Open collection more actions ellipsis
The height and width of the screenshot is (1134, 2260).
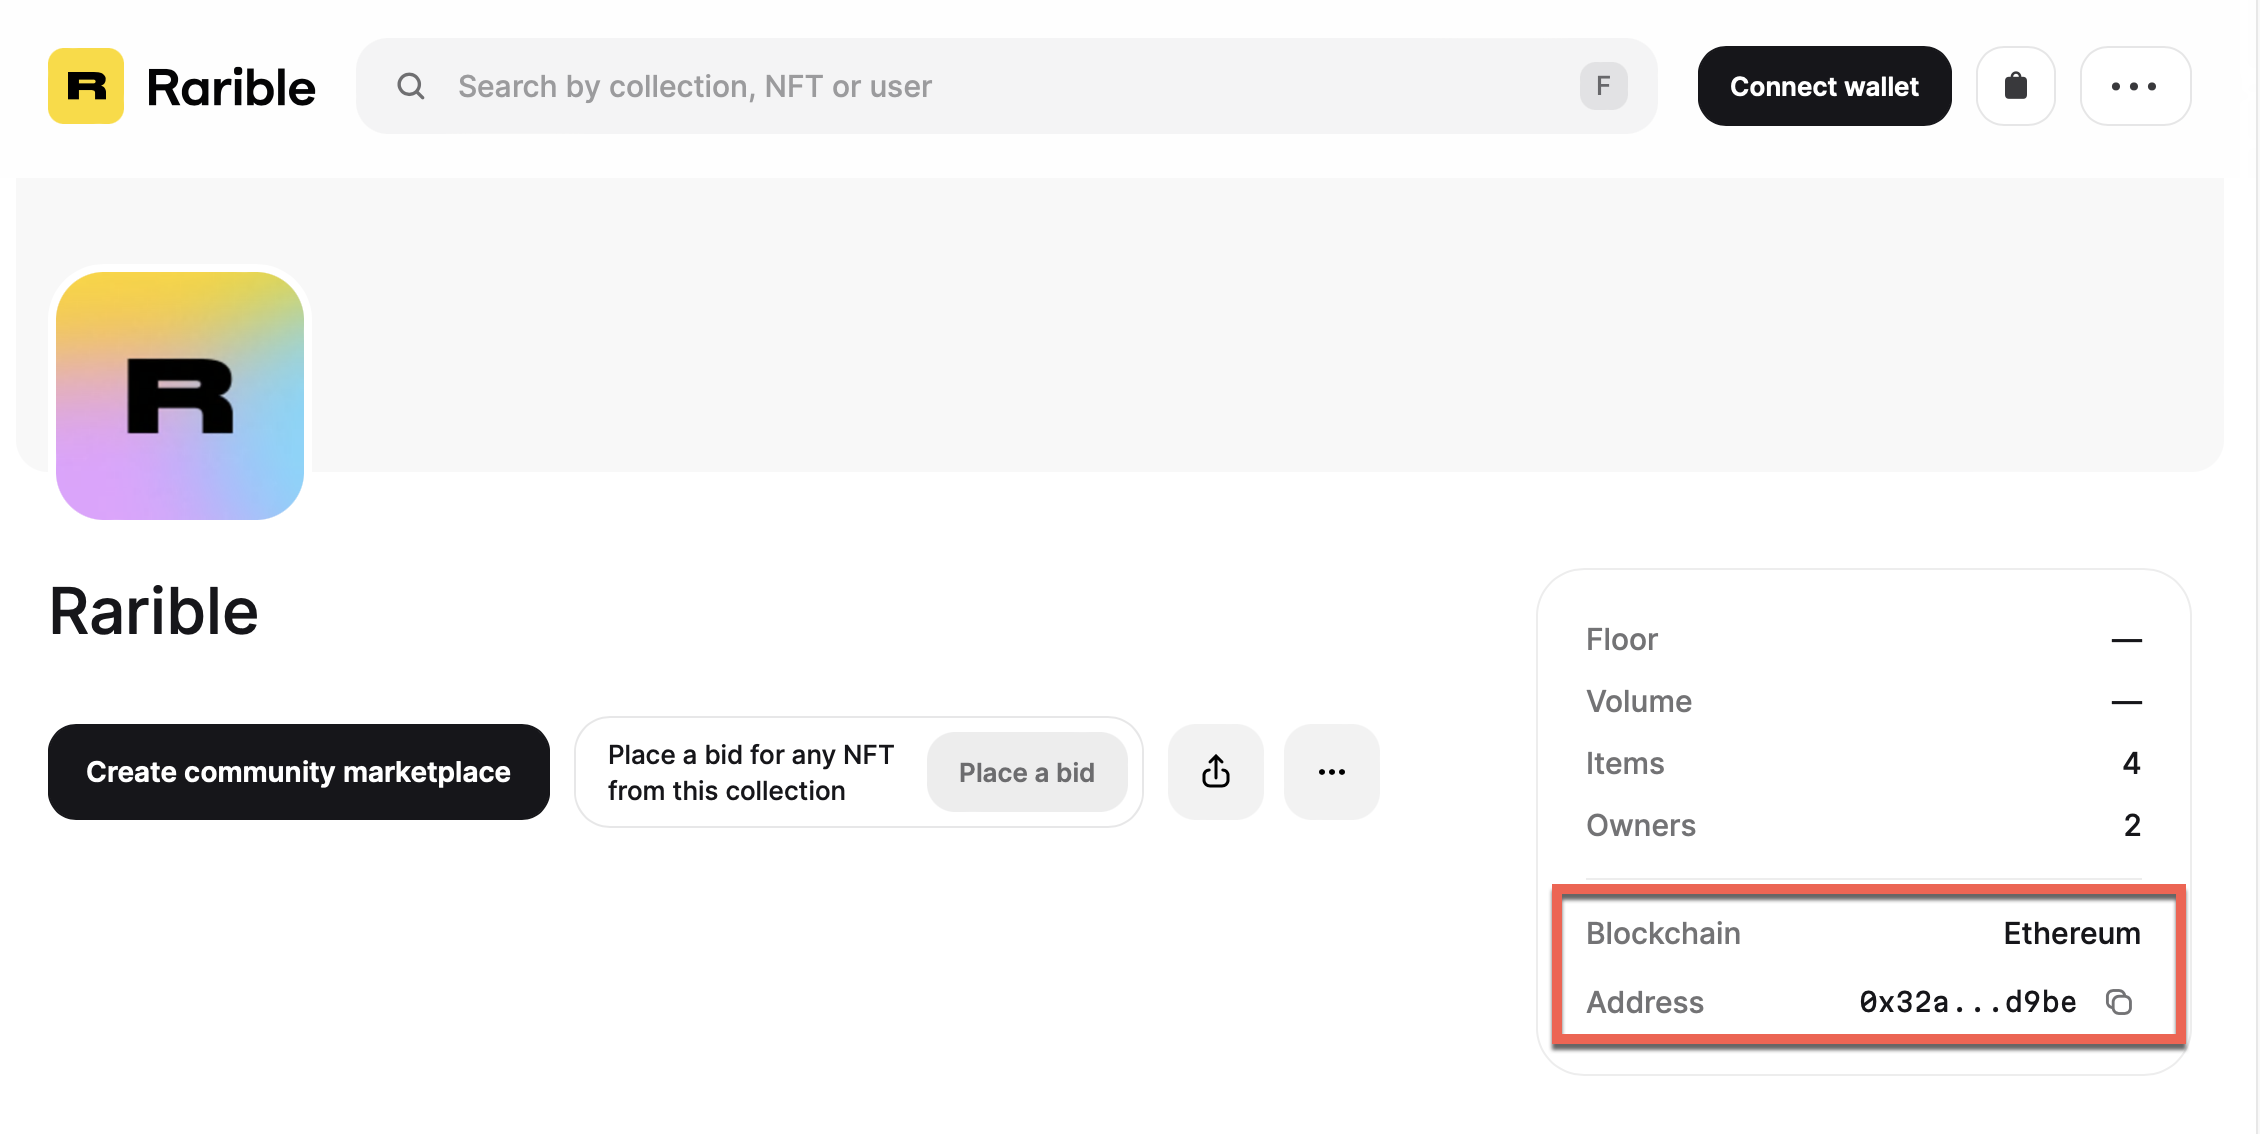[x=1332, y=772]
